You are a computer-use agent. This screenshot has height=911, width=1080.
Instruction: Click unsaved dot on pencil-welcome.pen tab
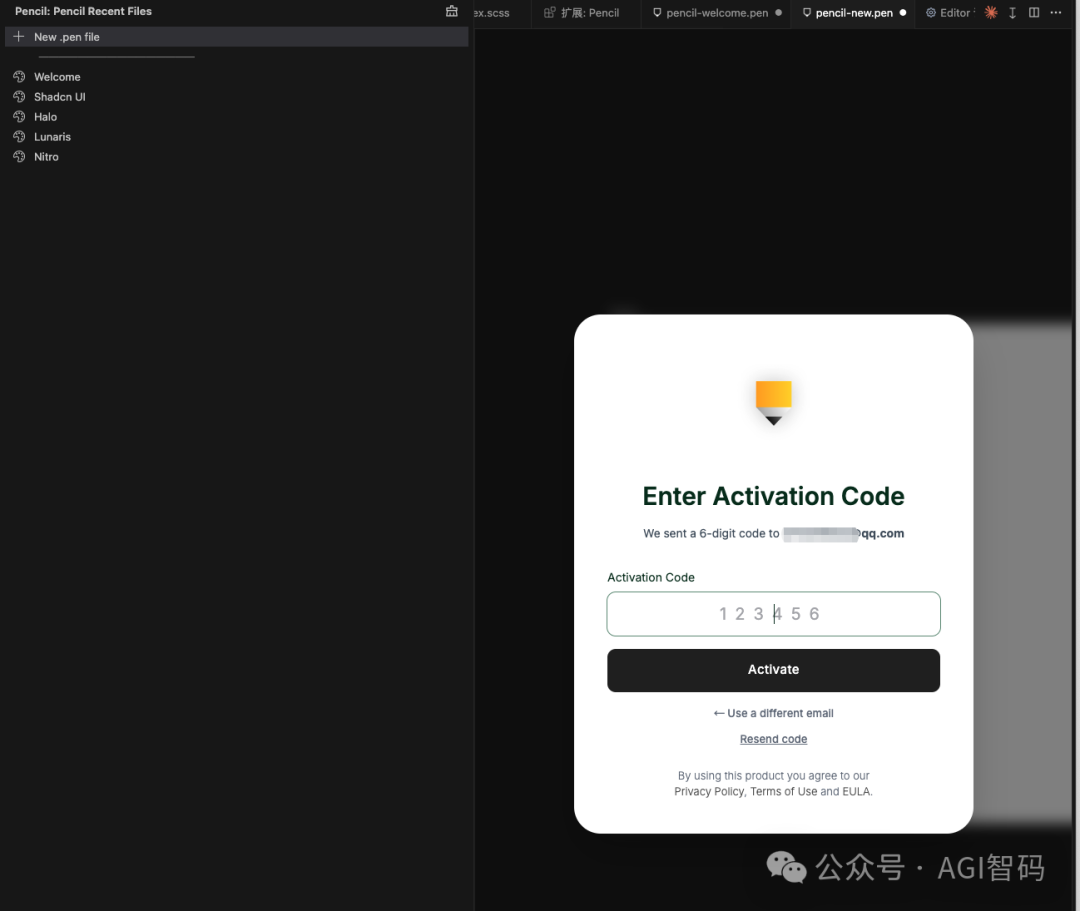point(778,12)
